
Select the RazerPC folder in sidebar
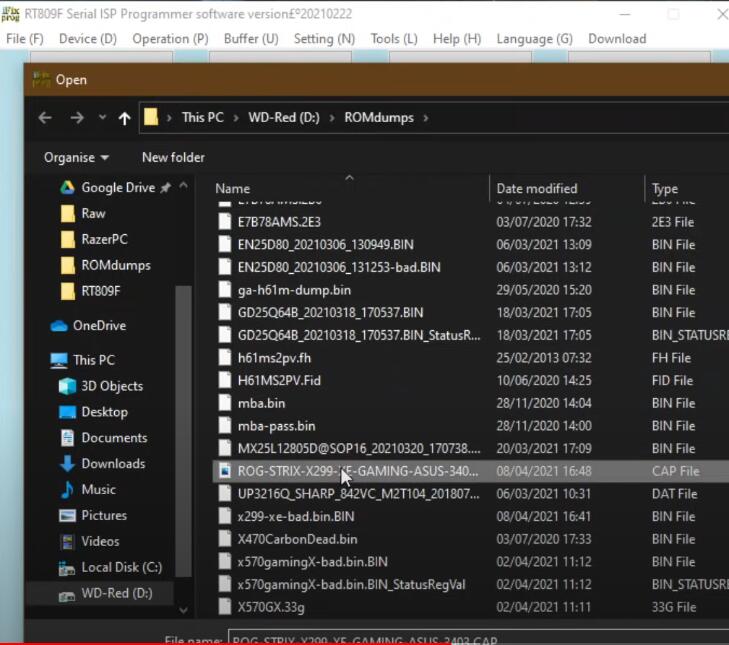coord(94,239)
